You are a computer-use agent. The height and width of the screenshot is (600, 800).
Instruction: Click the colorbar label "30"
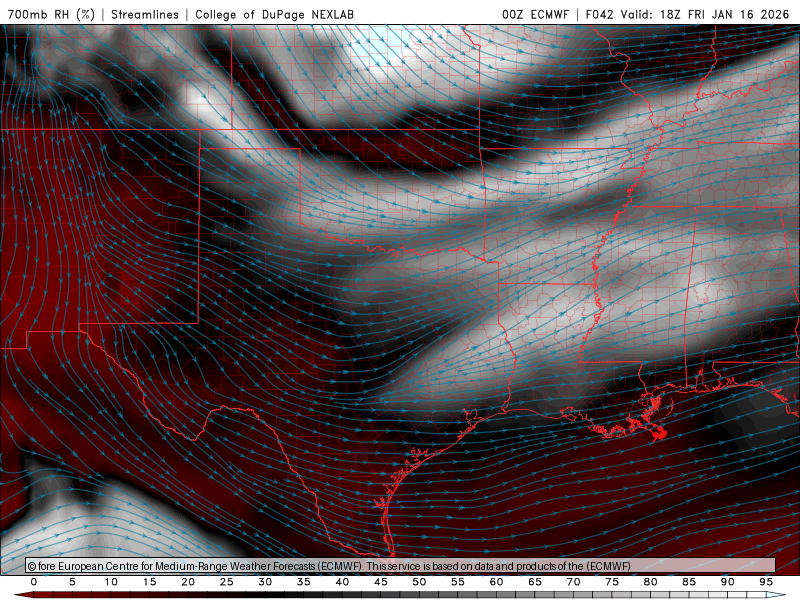point(265,582)
